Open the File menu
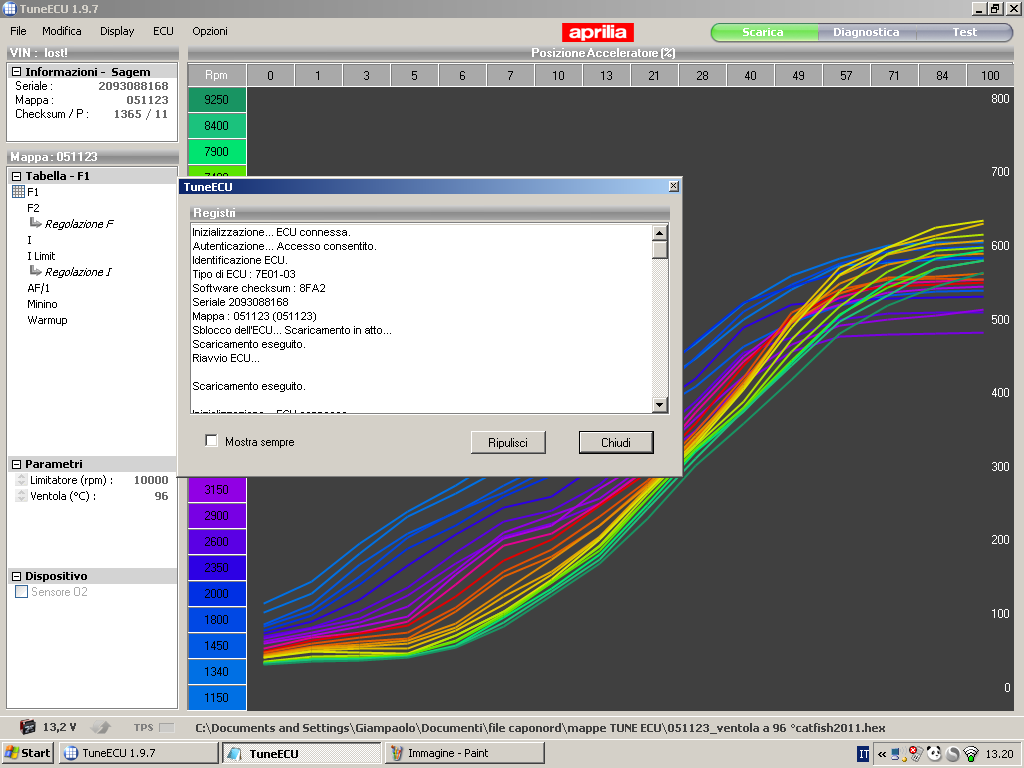 (x=18, y=31)
